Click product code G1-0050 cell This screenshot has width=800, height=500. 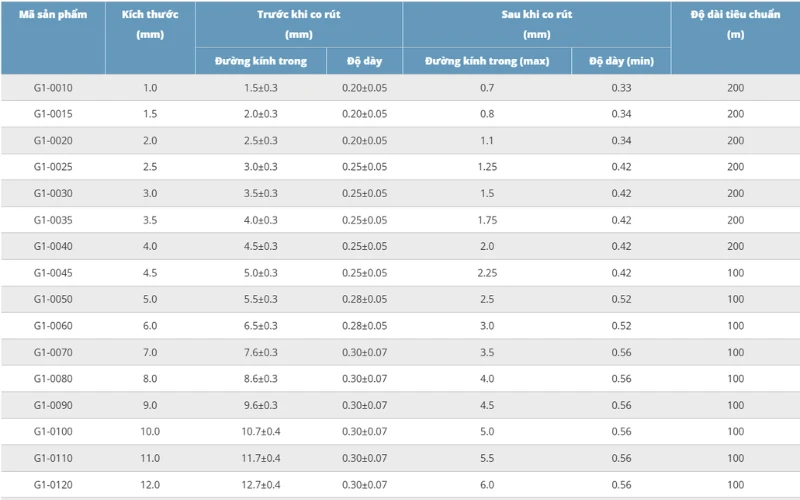(53, 299)
